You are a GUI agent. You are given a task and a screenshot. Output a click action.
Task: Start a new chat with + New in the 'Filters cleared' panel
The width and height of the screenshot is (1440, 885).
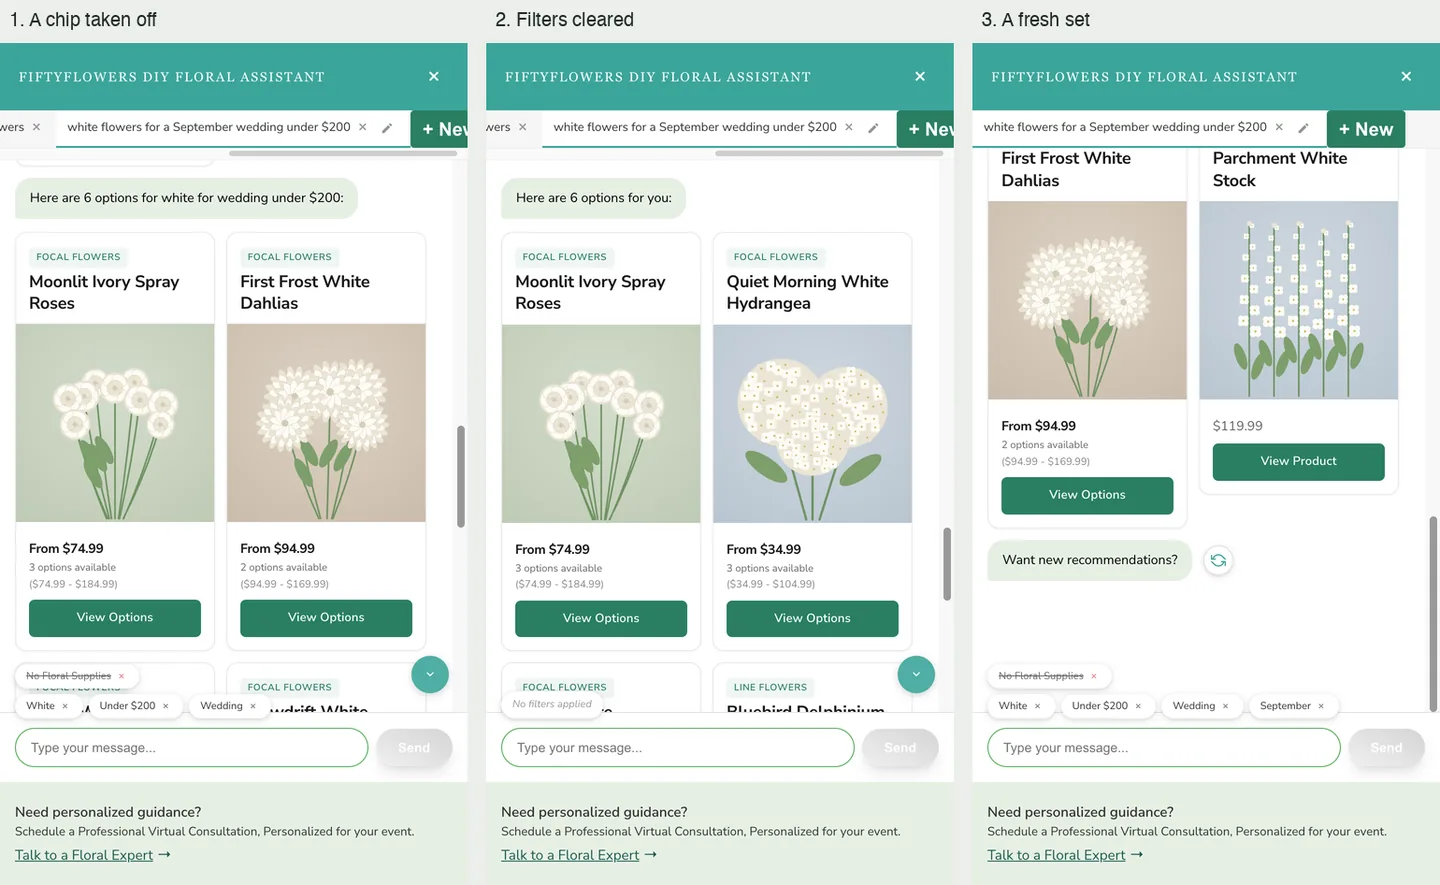[926, 129]
